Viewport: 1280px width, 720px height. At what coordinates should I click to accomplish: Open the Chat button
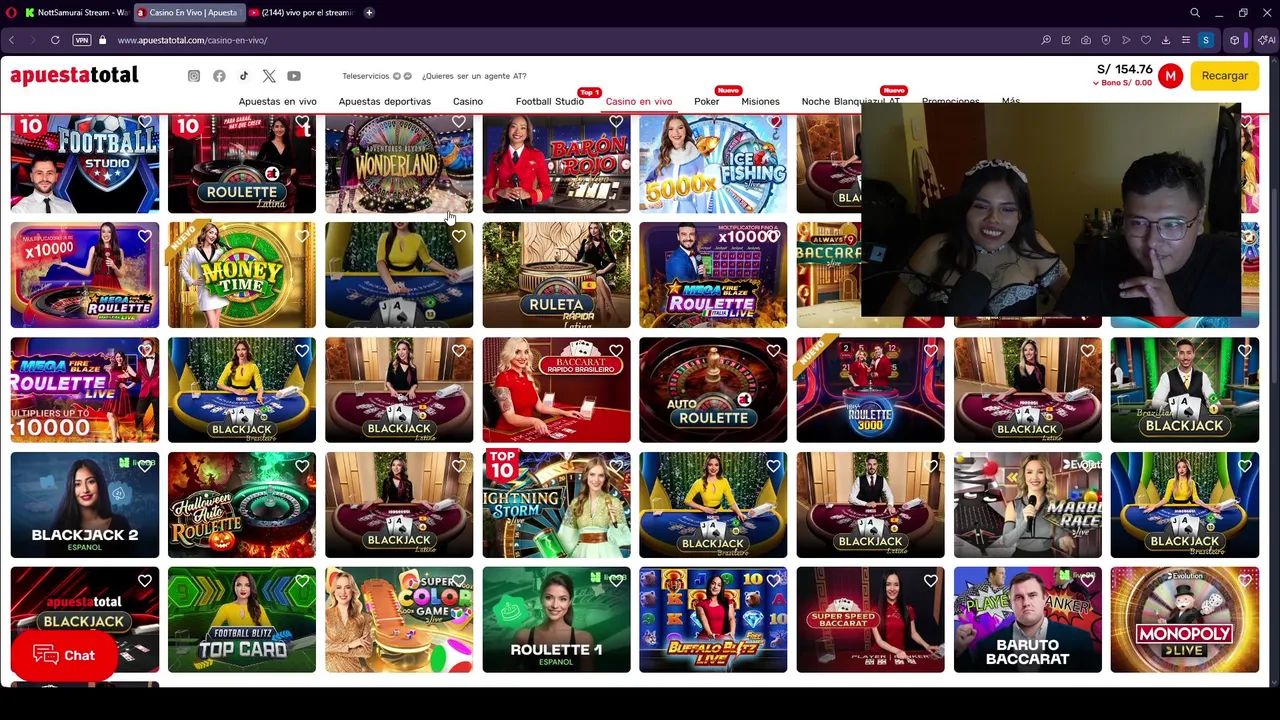[x=64, y=656]
